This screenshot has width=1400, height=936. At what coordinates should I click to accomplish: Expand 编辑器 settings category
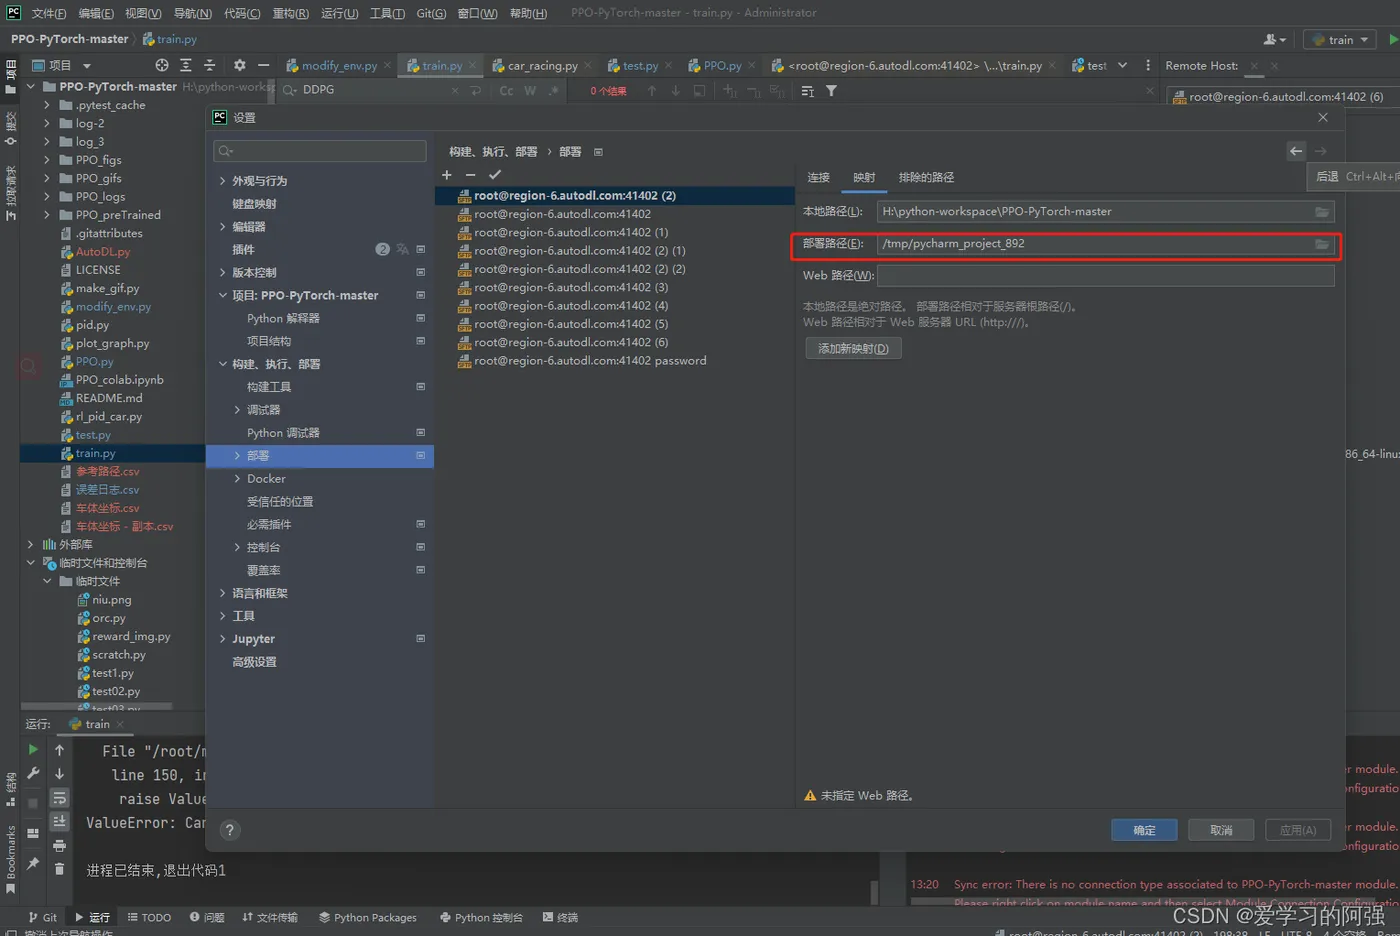point(222,227)
